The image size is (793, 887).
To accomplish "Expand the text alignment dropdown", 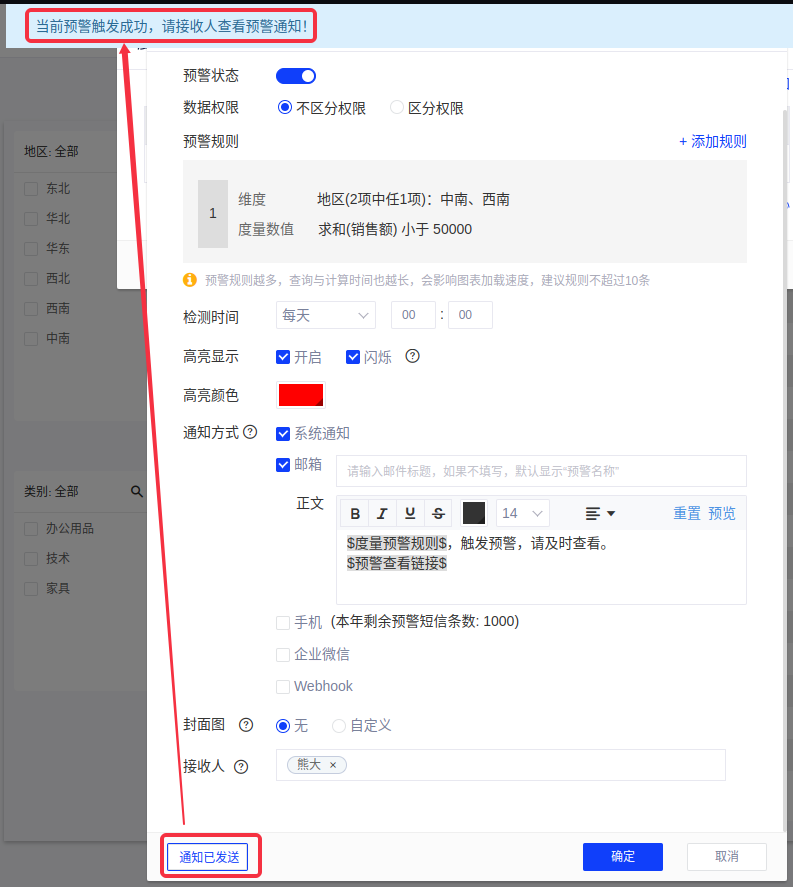I will pos(600,513).
